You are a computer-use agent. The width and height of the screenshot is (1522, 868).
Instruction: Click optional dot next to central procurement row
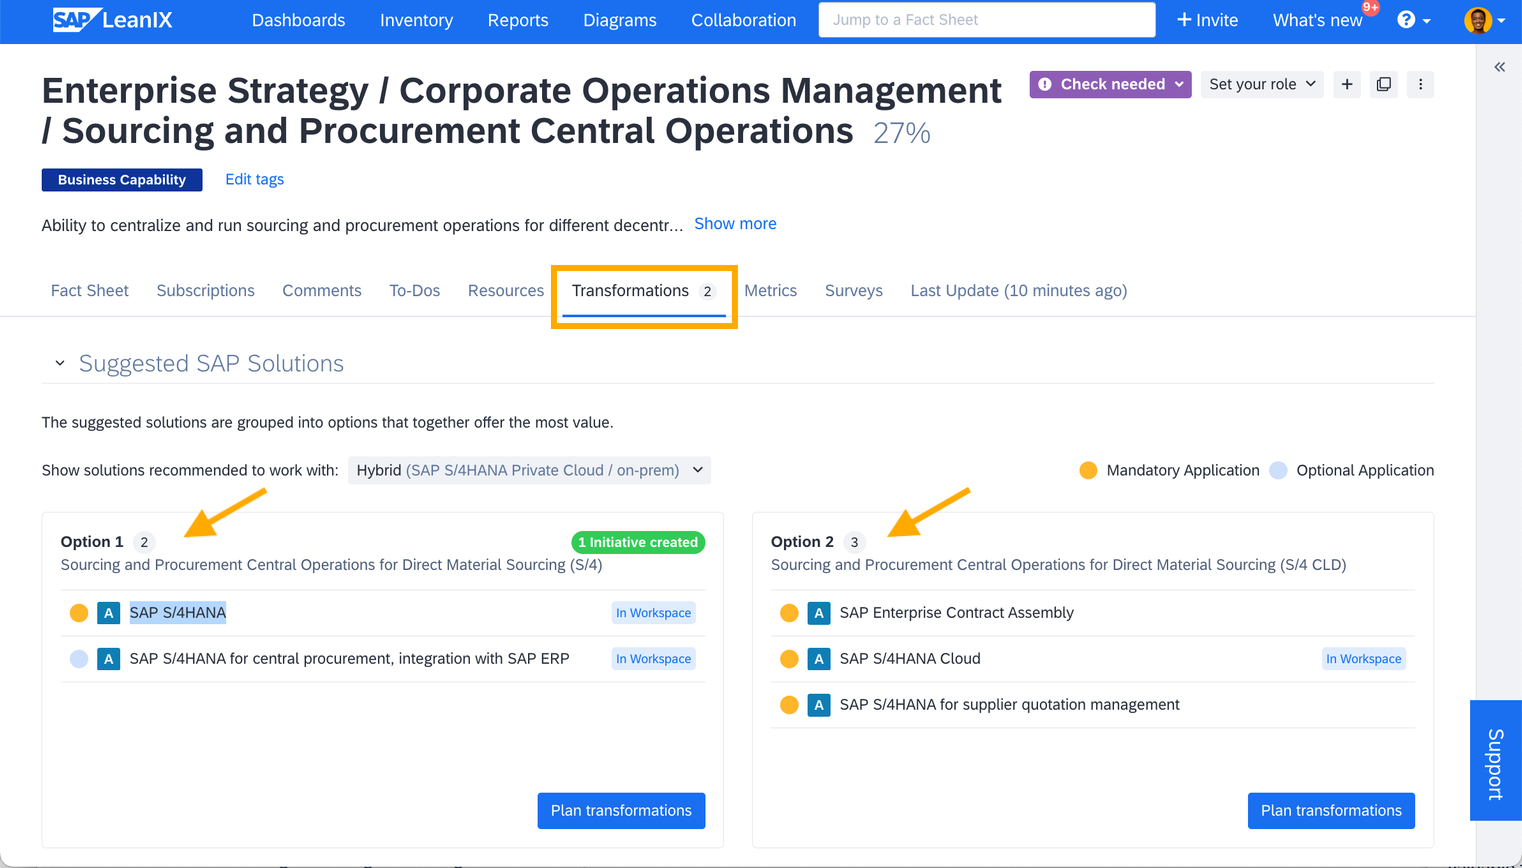79,659
